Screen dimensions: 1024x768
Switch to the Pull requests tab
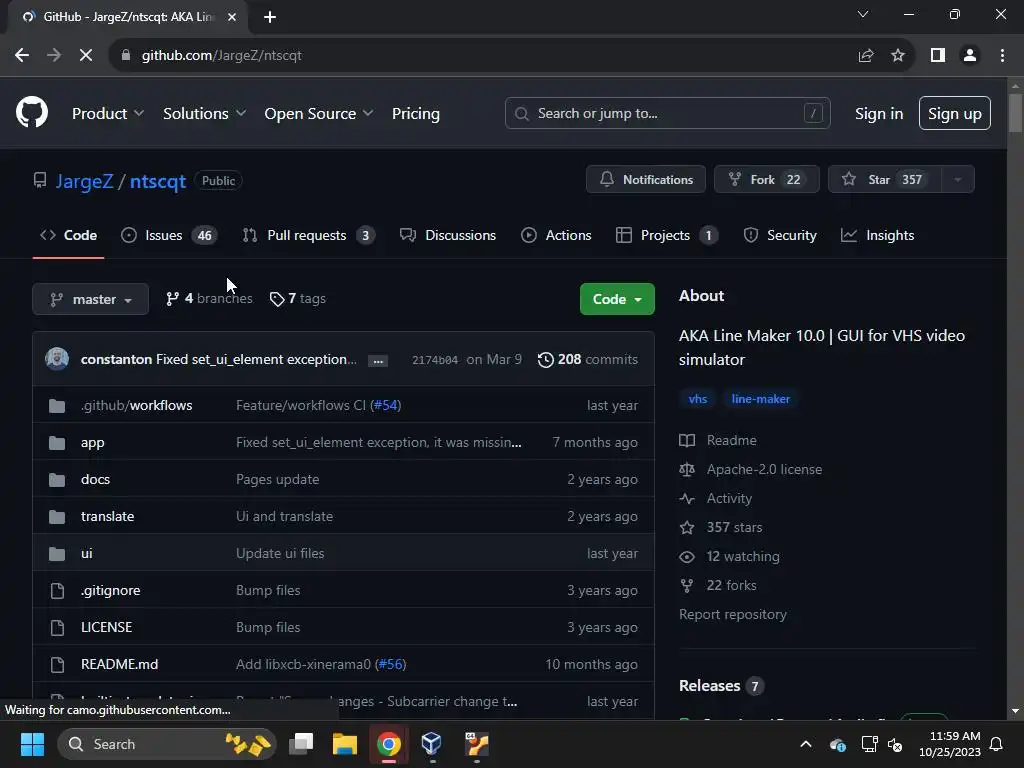[x=309, y=235]
